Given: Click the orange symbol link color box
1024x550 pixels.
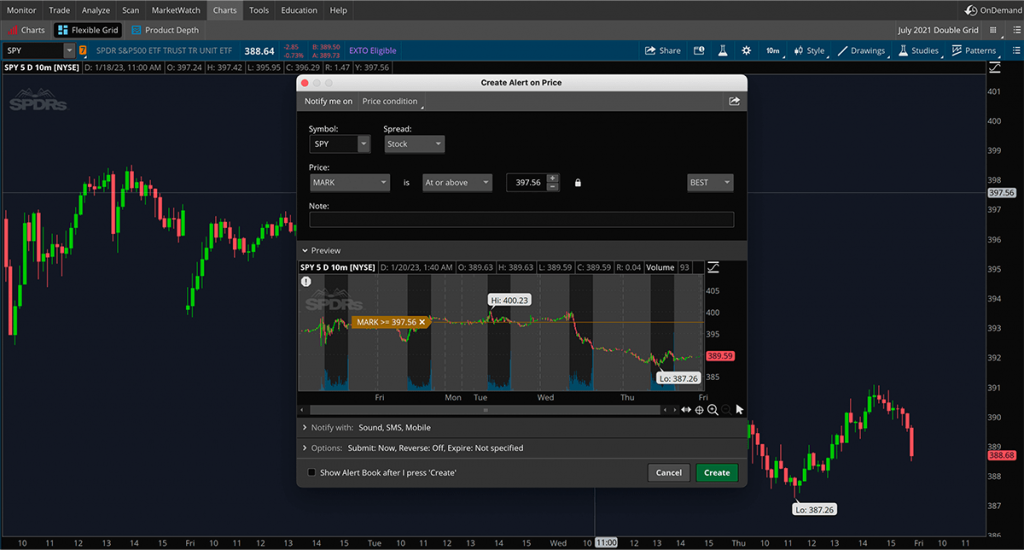Looking at the screenshot, I should click(x=83, y=50).
